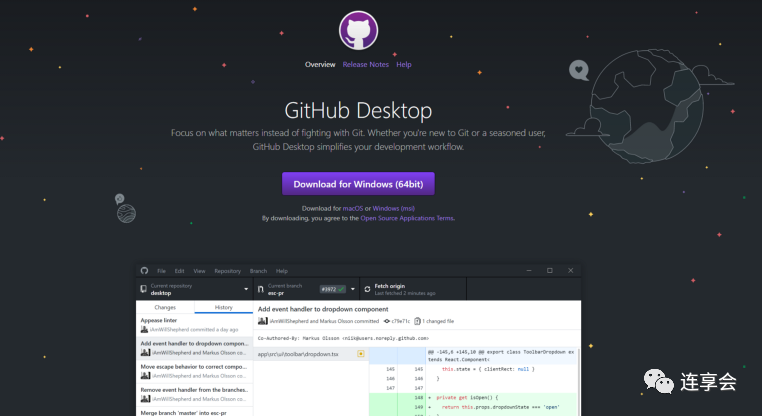Expand the Current repository dropdown
The height and width of the screenshot is (416, 762).
point(195,289)
